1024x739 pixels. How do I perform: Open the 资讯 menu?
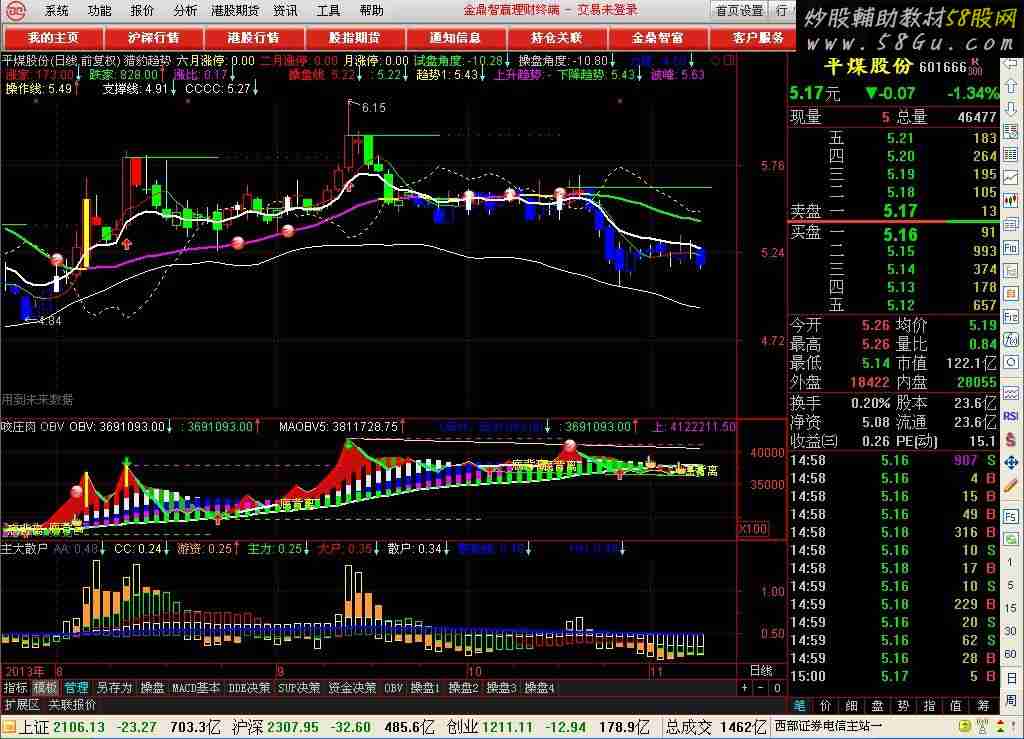285,10
